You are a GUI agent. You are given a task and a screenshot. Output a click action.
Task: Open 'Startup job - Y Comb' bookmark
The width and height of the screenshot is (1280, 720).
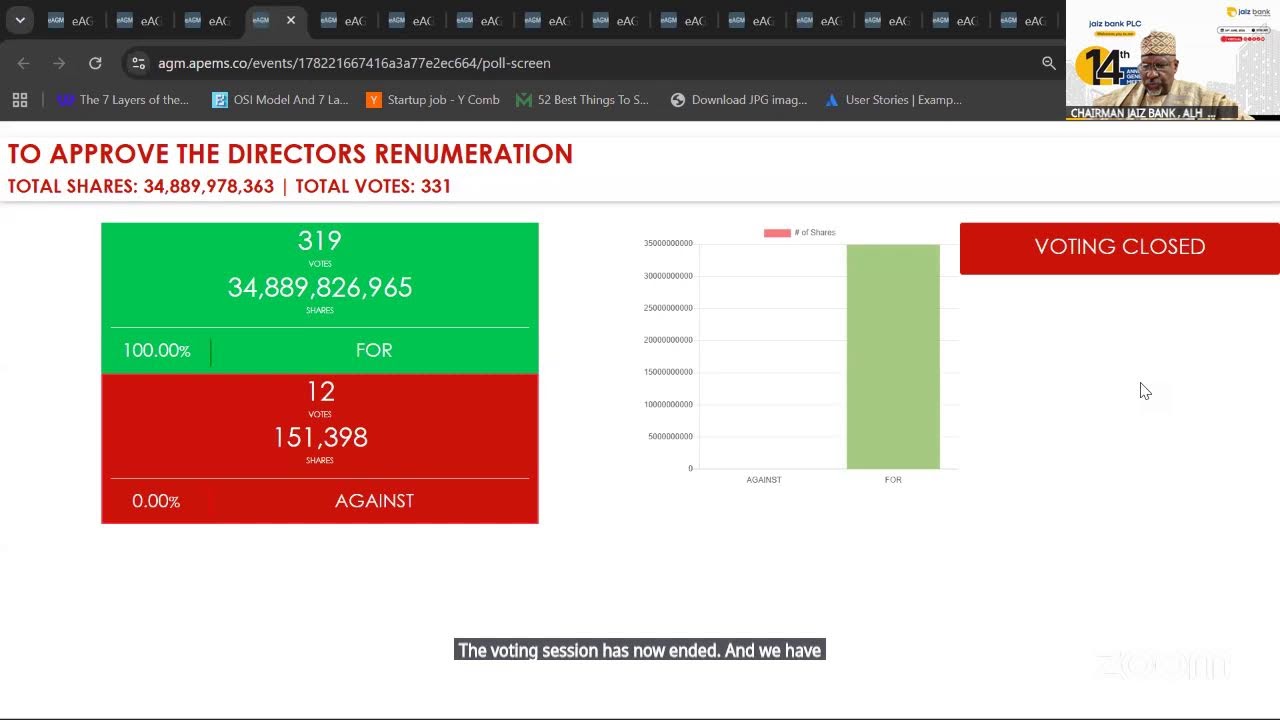[433, 100]
